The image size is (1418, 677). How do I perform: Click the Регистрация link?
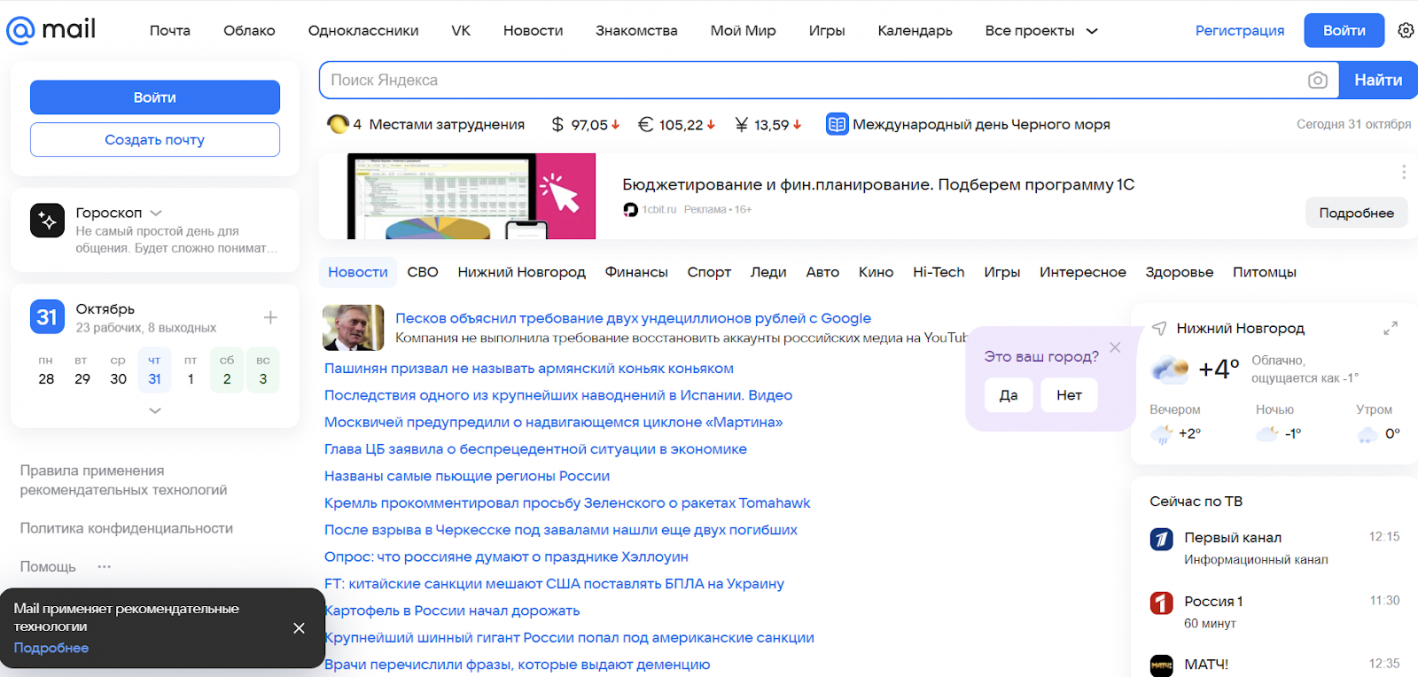tap(1240, 31)
